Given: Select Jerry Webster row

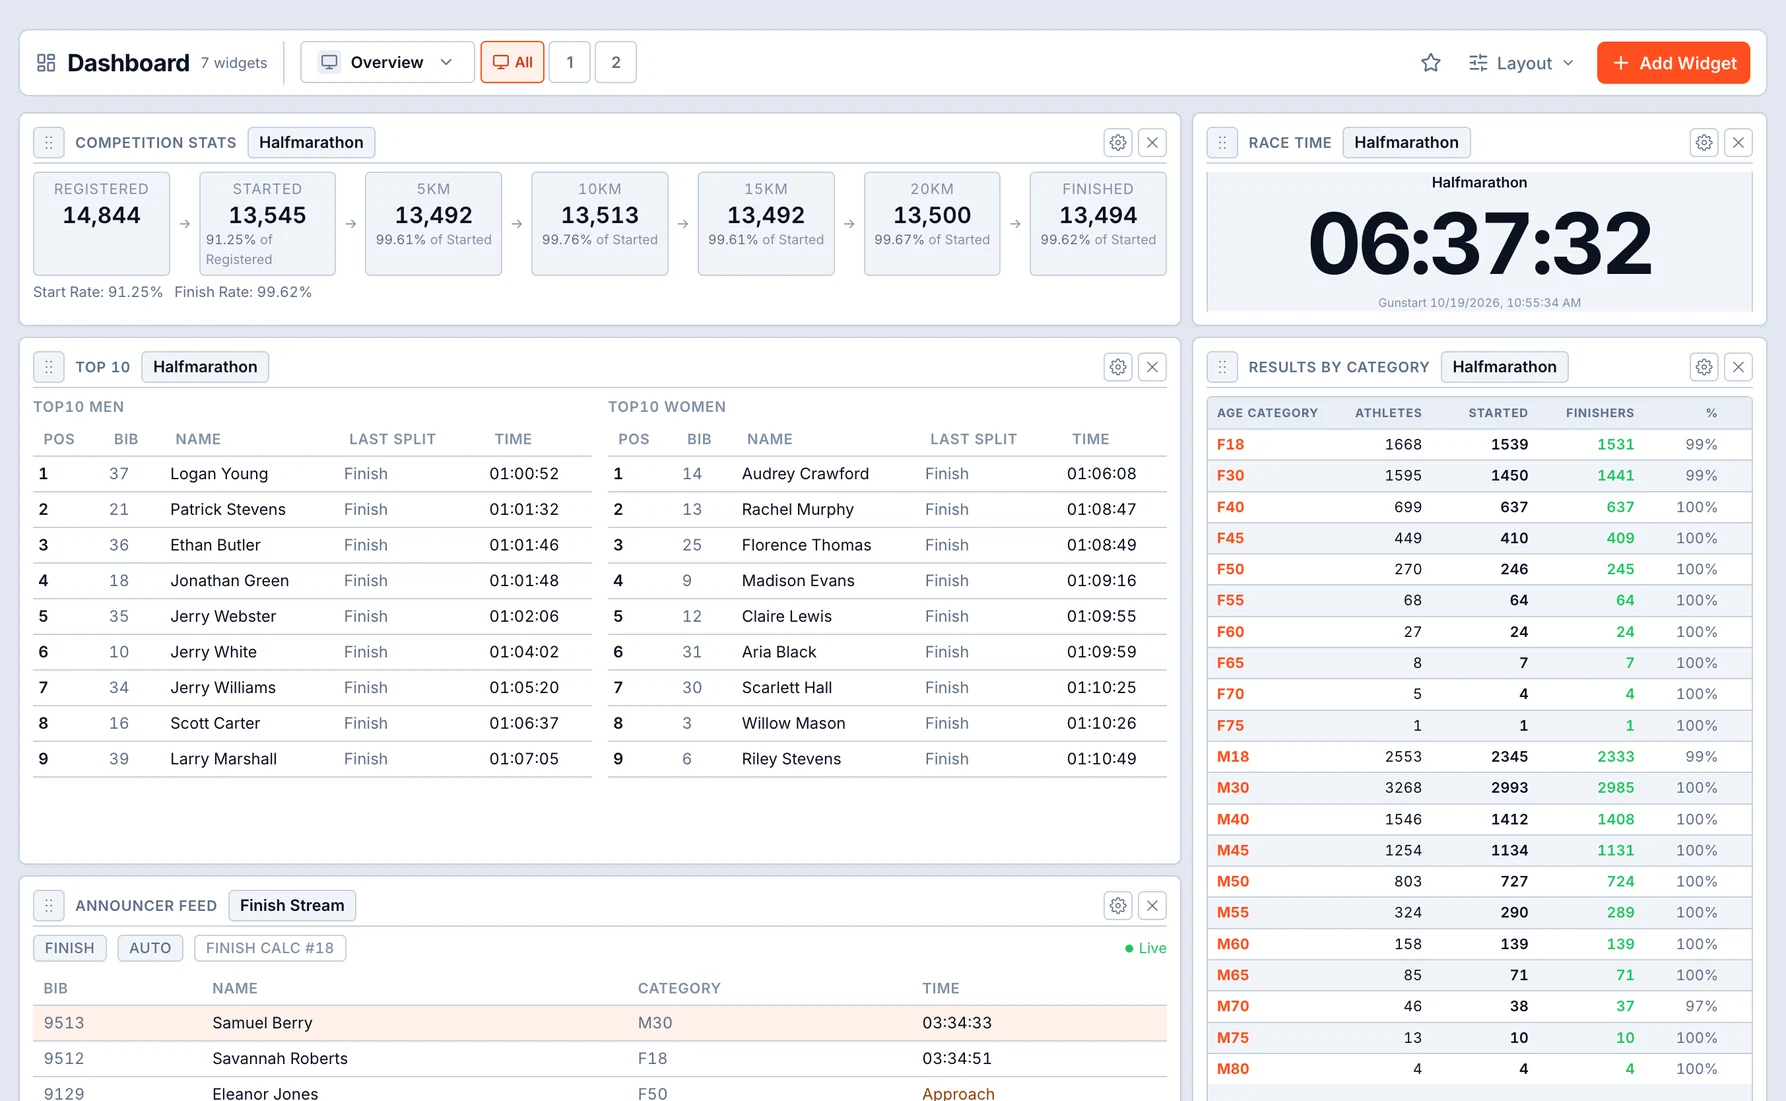Looking at the screenshot, I should [x=312, y=616].
